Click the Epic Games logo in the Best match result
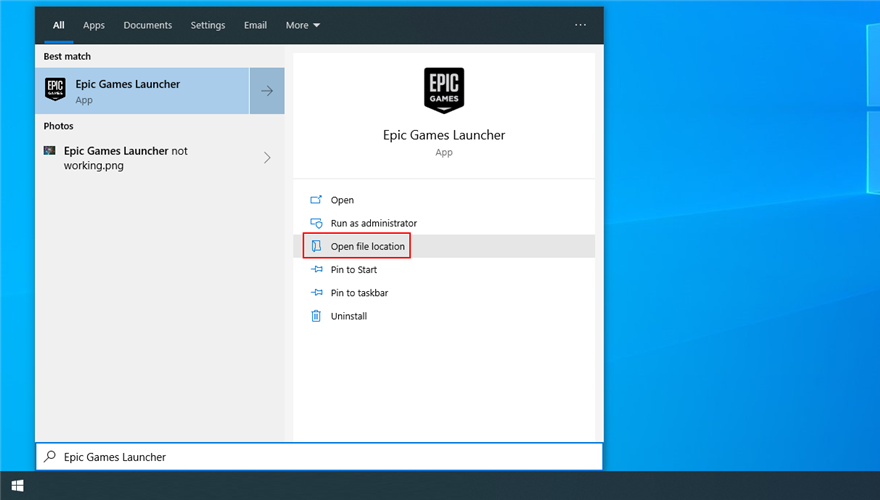The height and width of the screenshot is (500, 880). 56,89
